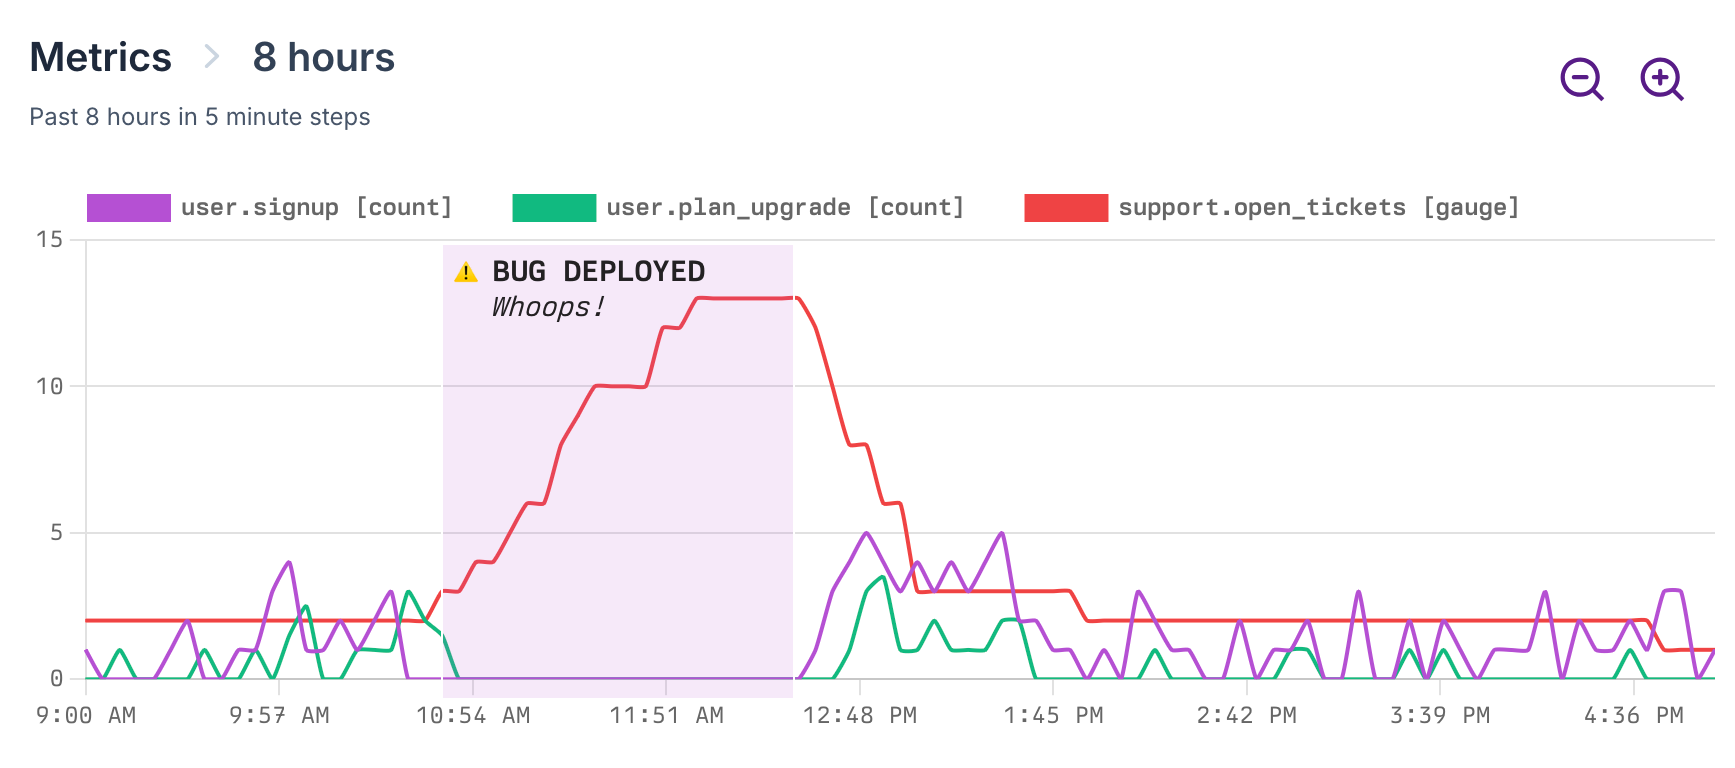Click the breadcrumb chevron separator
The width and height of the screenshot is (1735, 768).
211,57
